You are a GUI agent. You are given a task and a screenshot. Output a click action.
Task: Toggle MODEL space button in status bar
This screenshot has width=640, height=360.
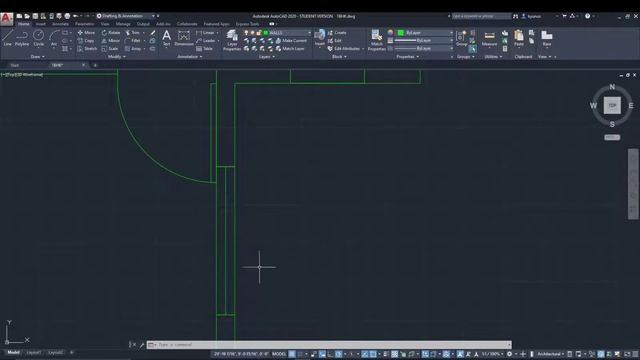tap(279, 354)
